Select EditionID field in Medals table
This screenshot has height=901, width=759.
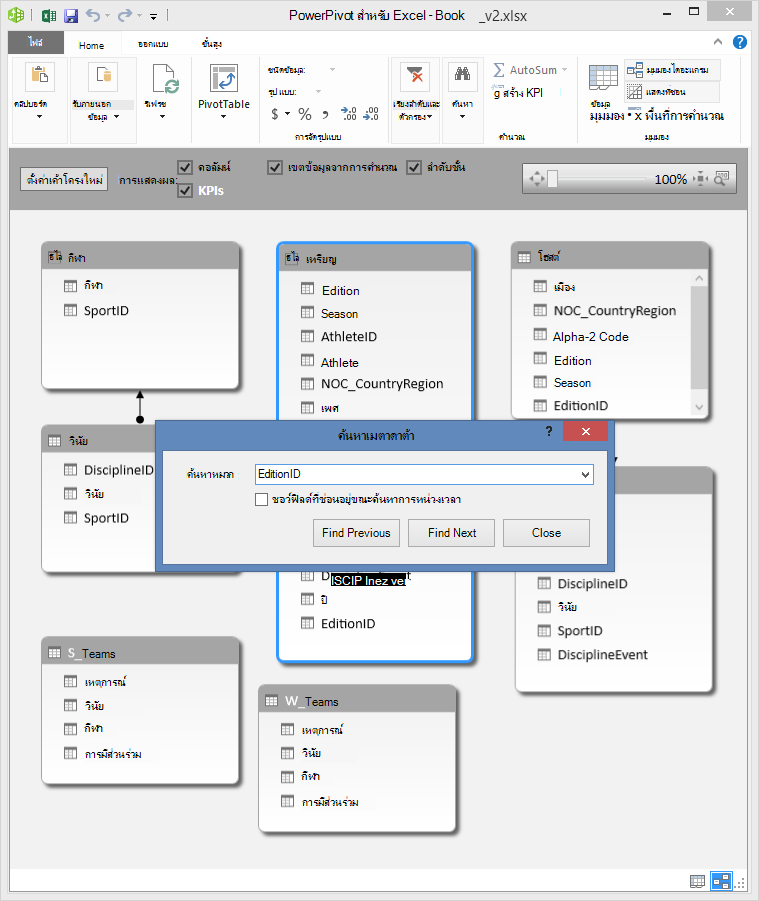coord(348,623)
